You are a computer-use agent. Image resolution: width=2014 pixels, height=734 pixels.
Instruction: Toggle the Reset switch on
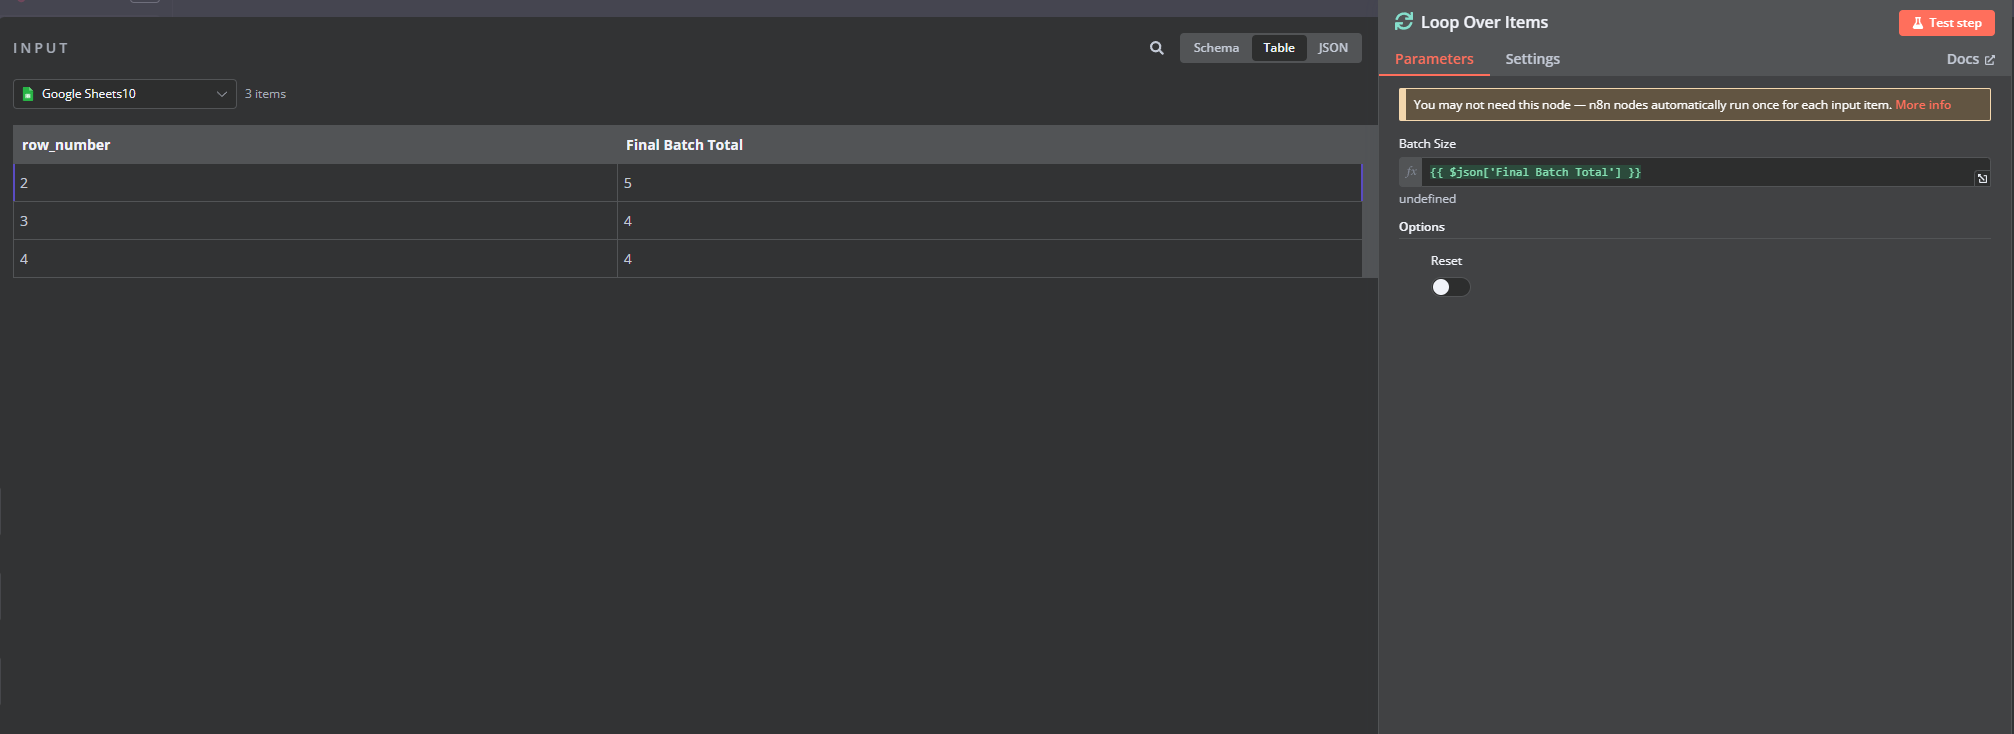[1450, 287]
